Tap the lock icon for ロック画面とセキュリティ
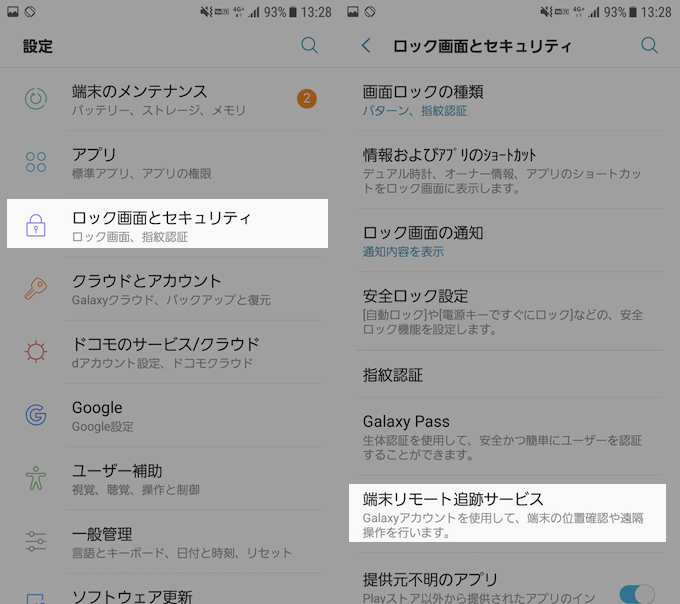The height and width of the screenshot is (604, 680). pos(36,226)
